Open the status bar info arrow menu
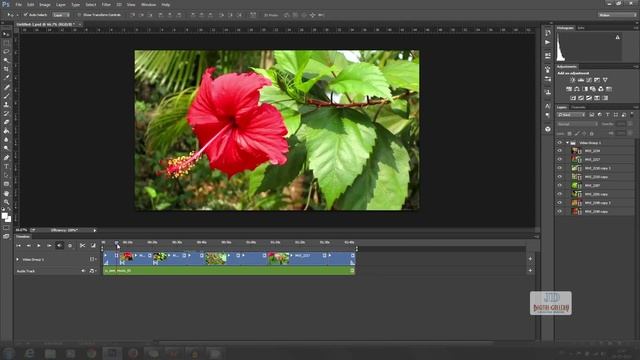Screen dimensions: 640x360 pos(95,230)
